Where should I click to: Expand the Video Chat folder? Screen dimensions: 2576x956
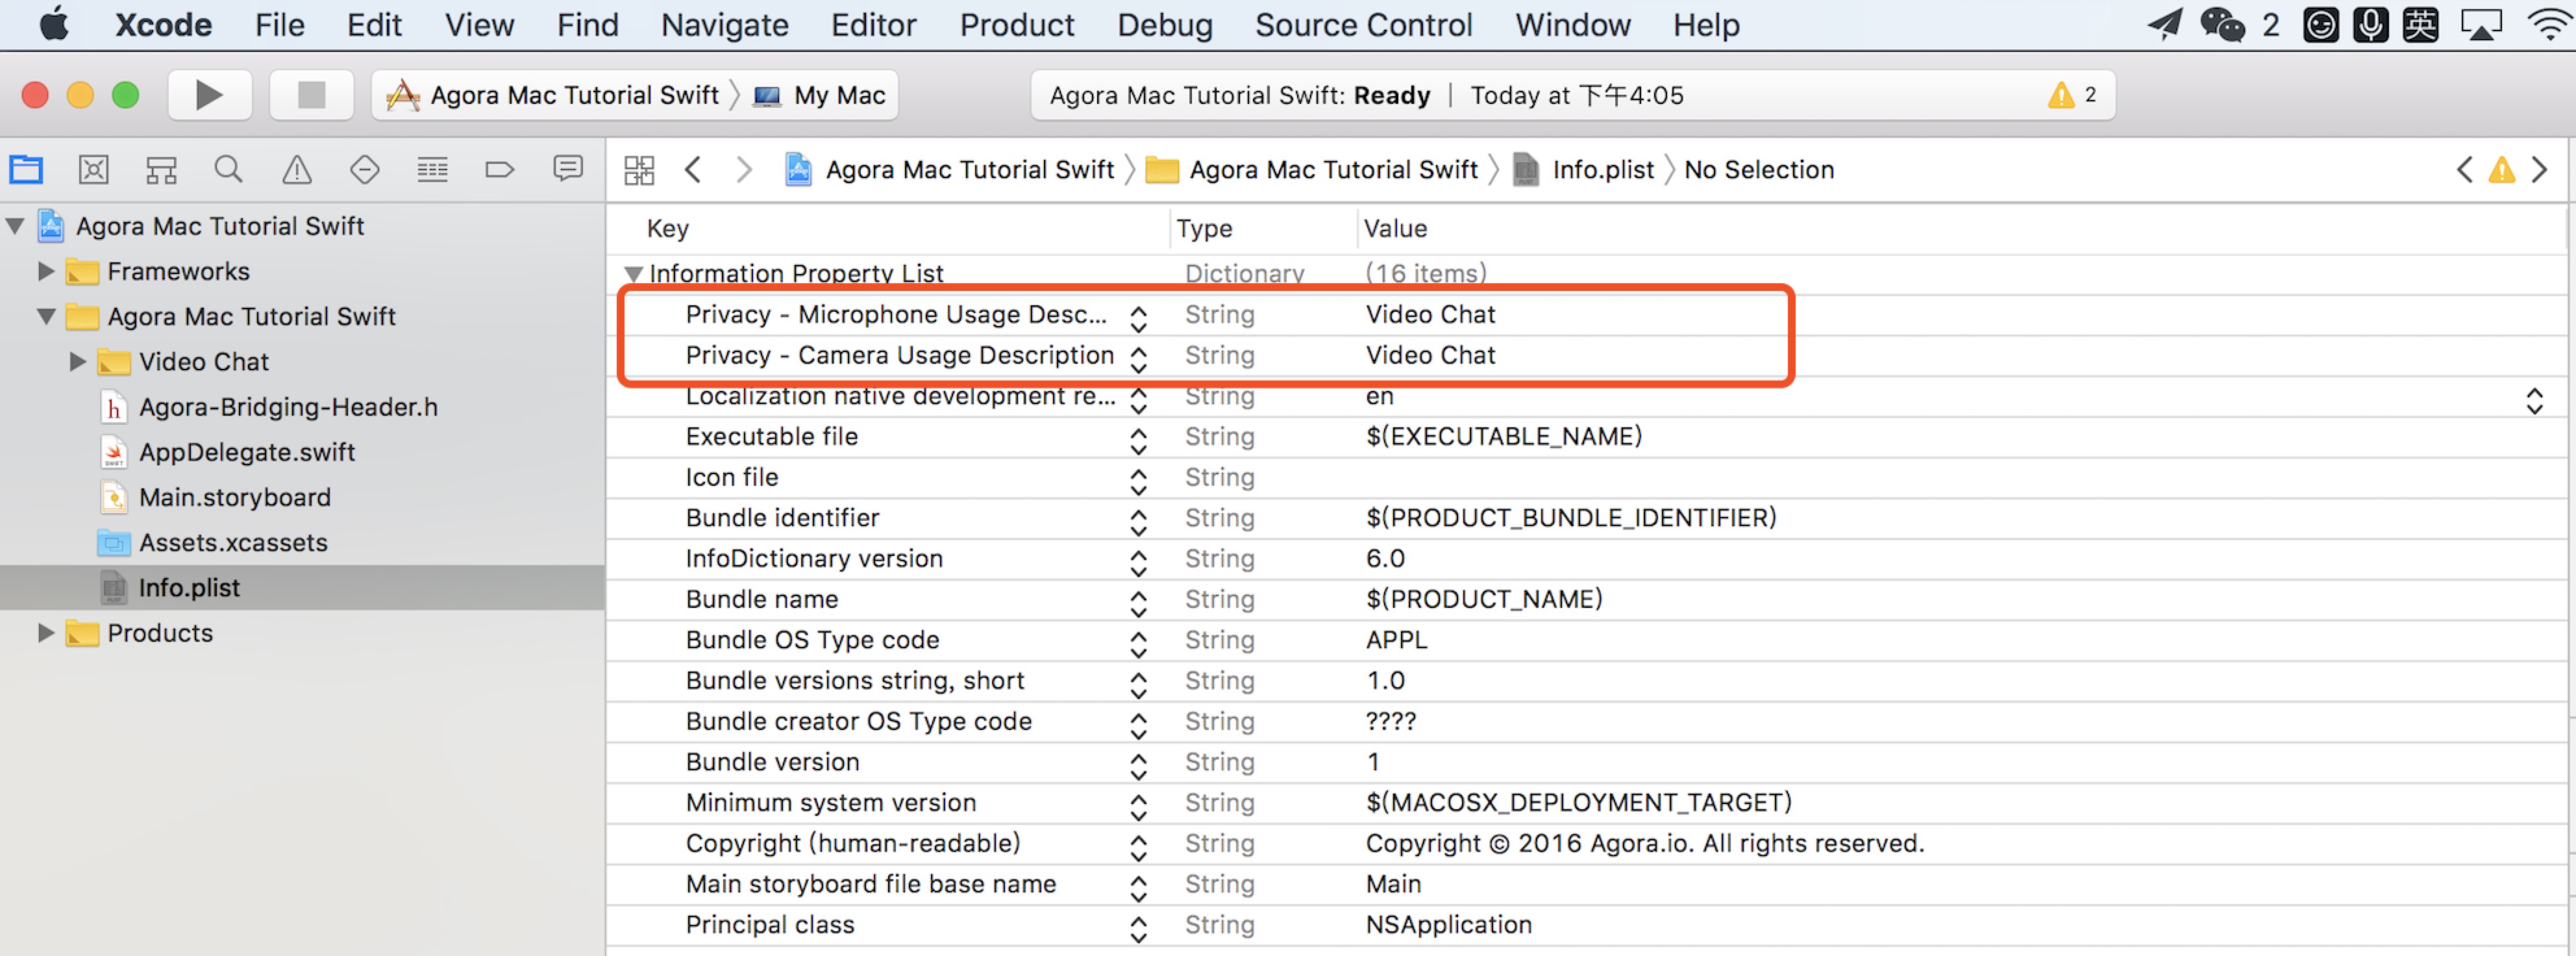[x=77, y=361]
